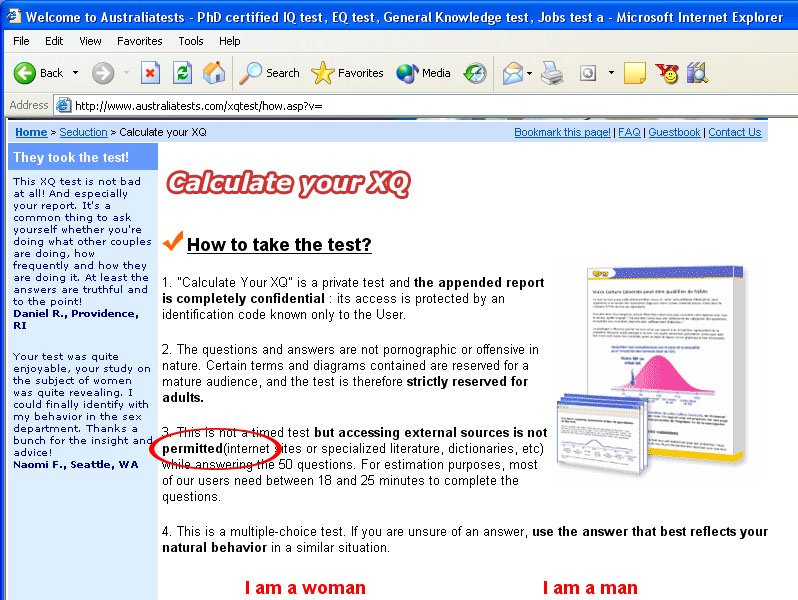Click the Back arrow button
The height and width of the screenshot is (600, 798).
(x=39, y=73)
